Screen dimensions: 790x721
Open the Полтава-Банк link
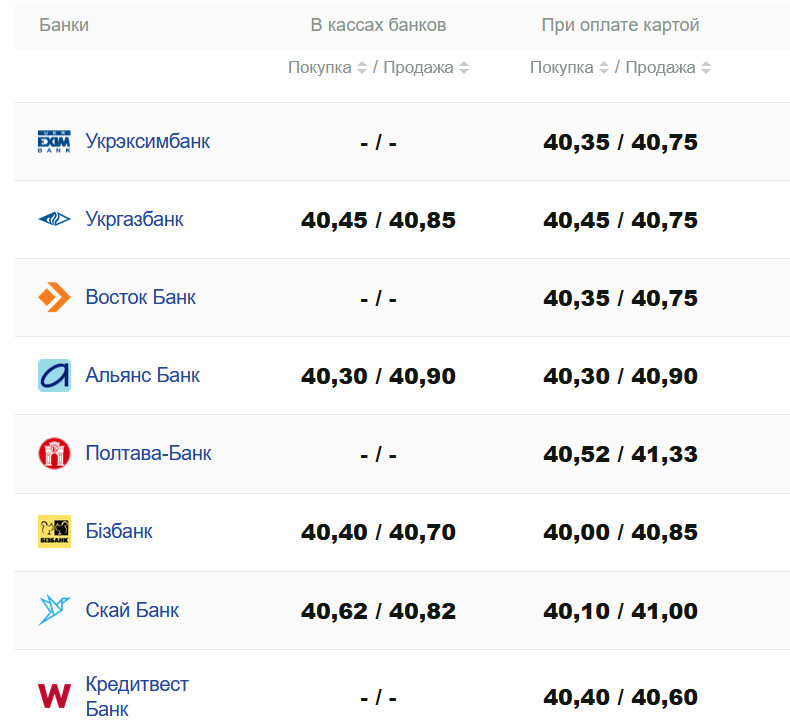pyautogui.click(x=149, y=453)
